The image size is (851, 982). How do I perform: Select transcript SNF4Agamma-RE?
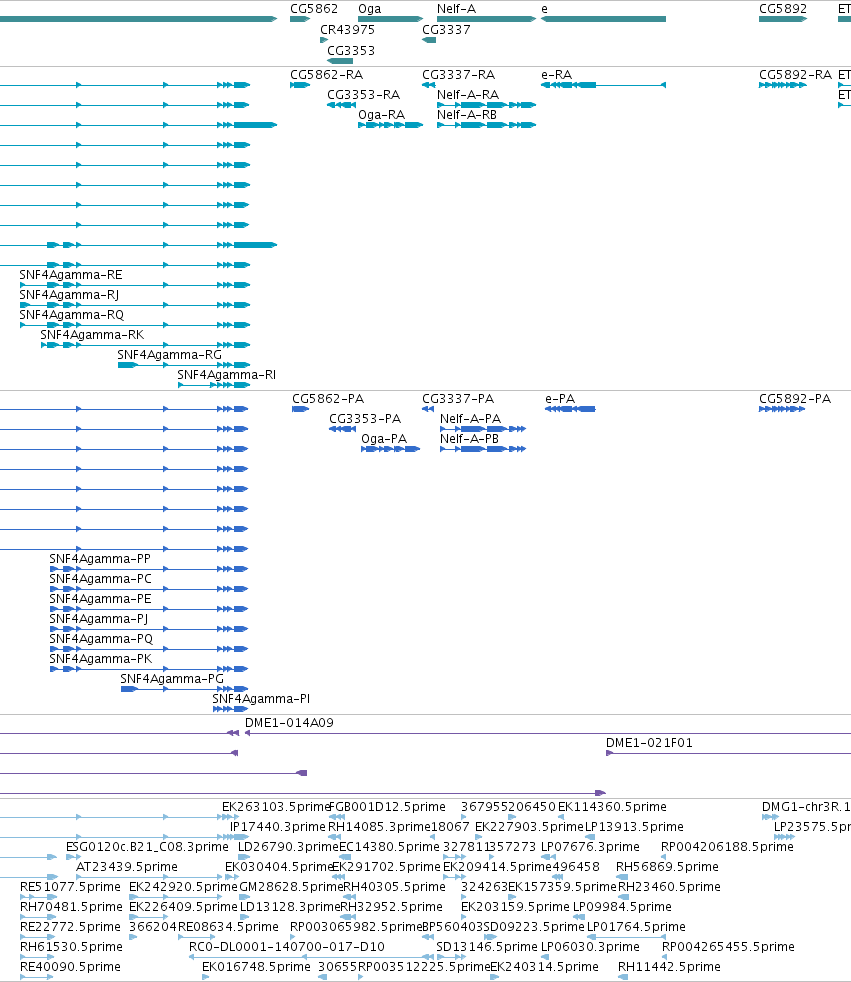(x=71, y=274)
